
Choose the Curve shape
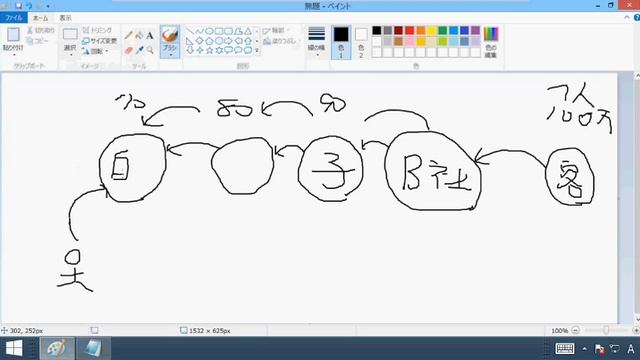coord(199,31)
